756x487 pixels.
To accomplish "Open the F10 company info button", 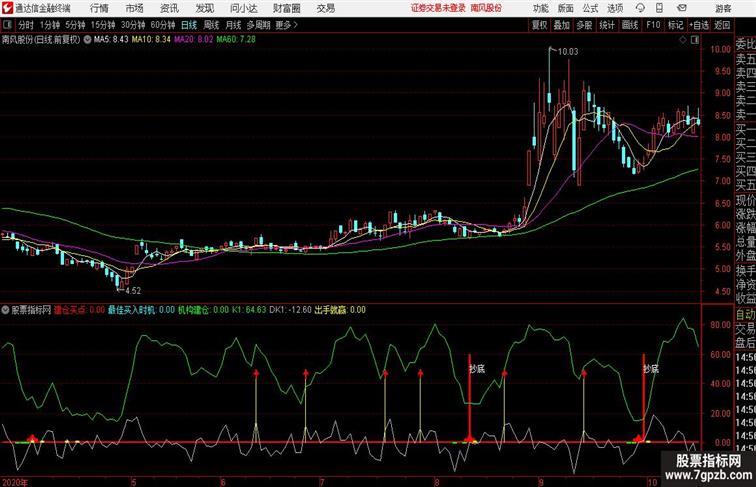I will click(653, 25).
